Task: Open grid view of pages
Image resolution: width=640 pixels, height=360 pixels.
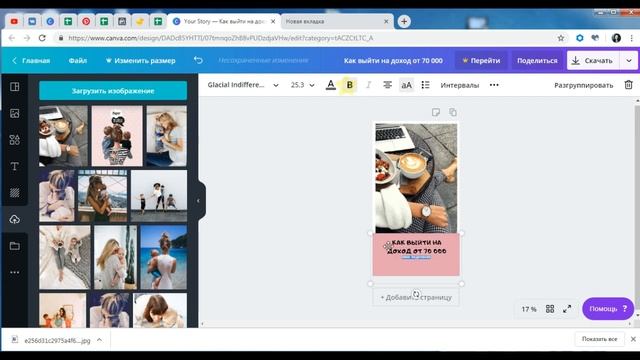Action: tap(550, 309)
